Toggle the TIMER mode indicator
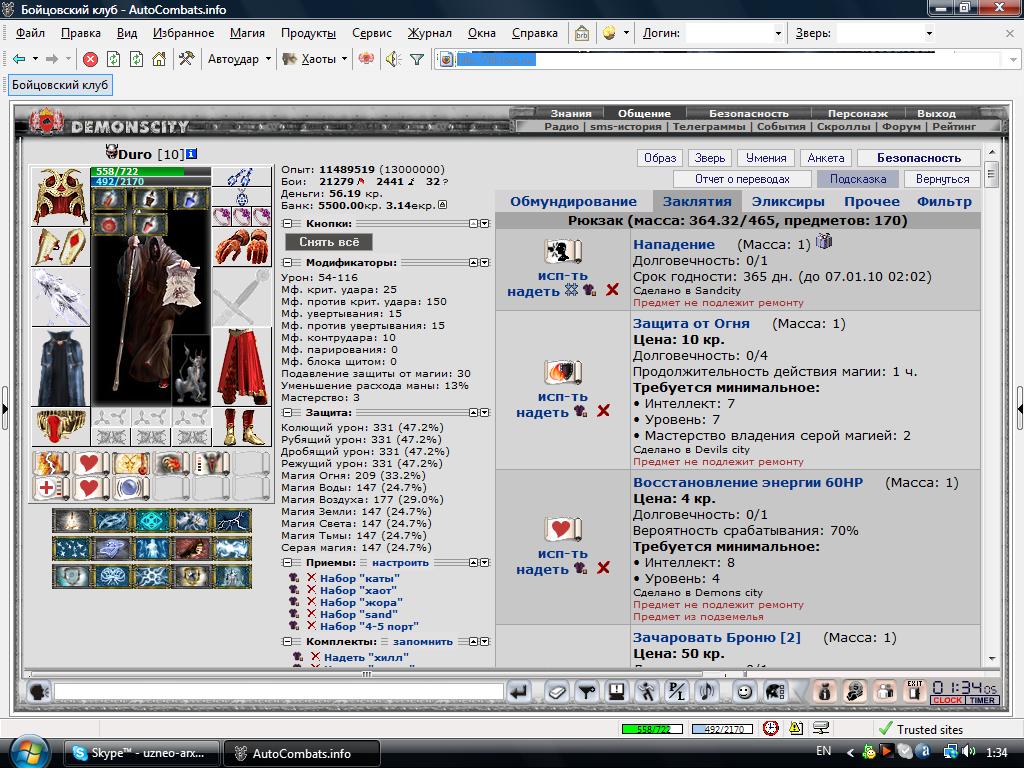The width and height of the screenshot is (1024, 768). 982,700
